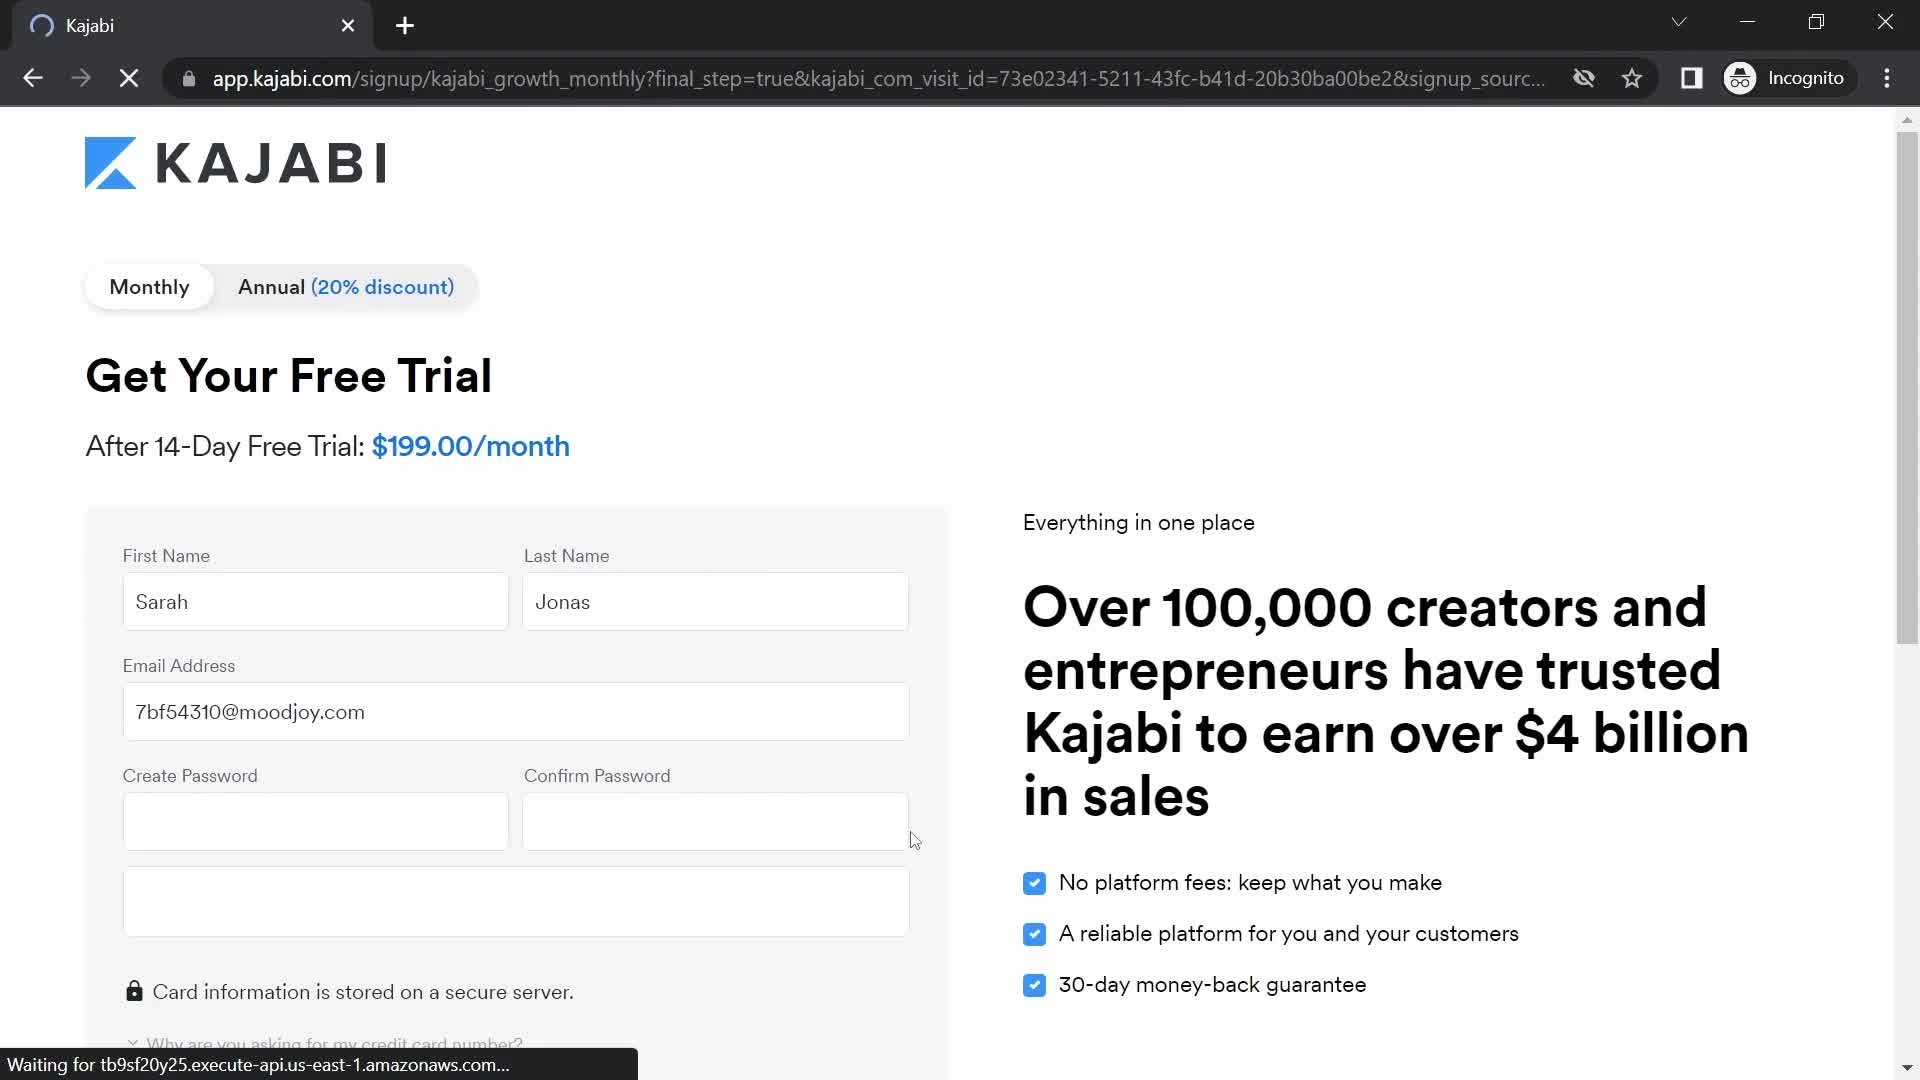
Task: Select the Monthly billing option
Action: pos(149,287)
